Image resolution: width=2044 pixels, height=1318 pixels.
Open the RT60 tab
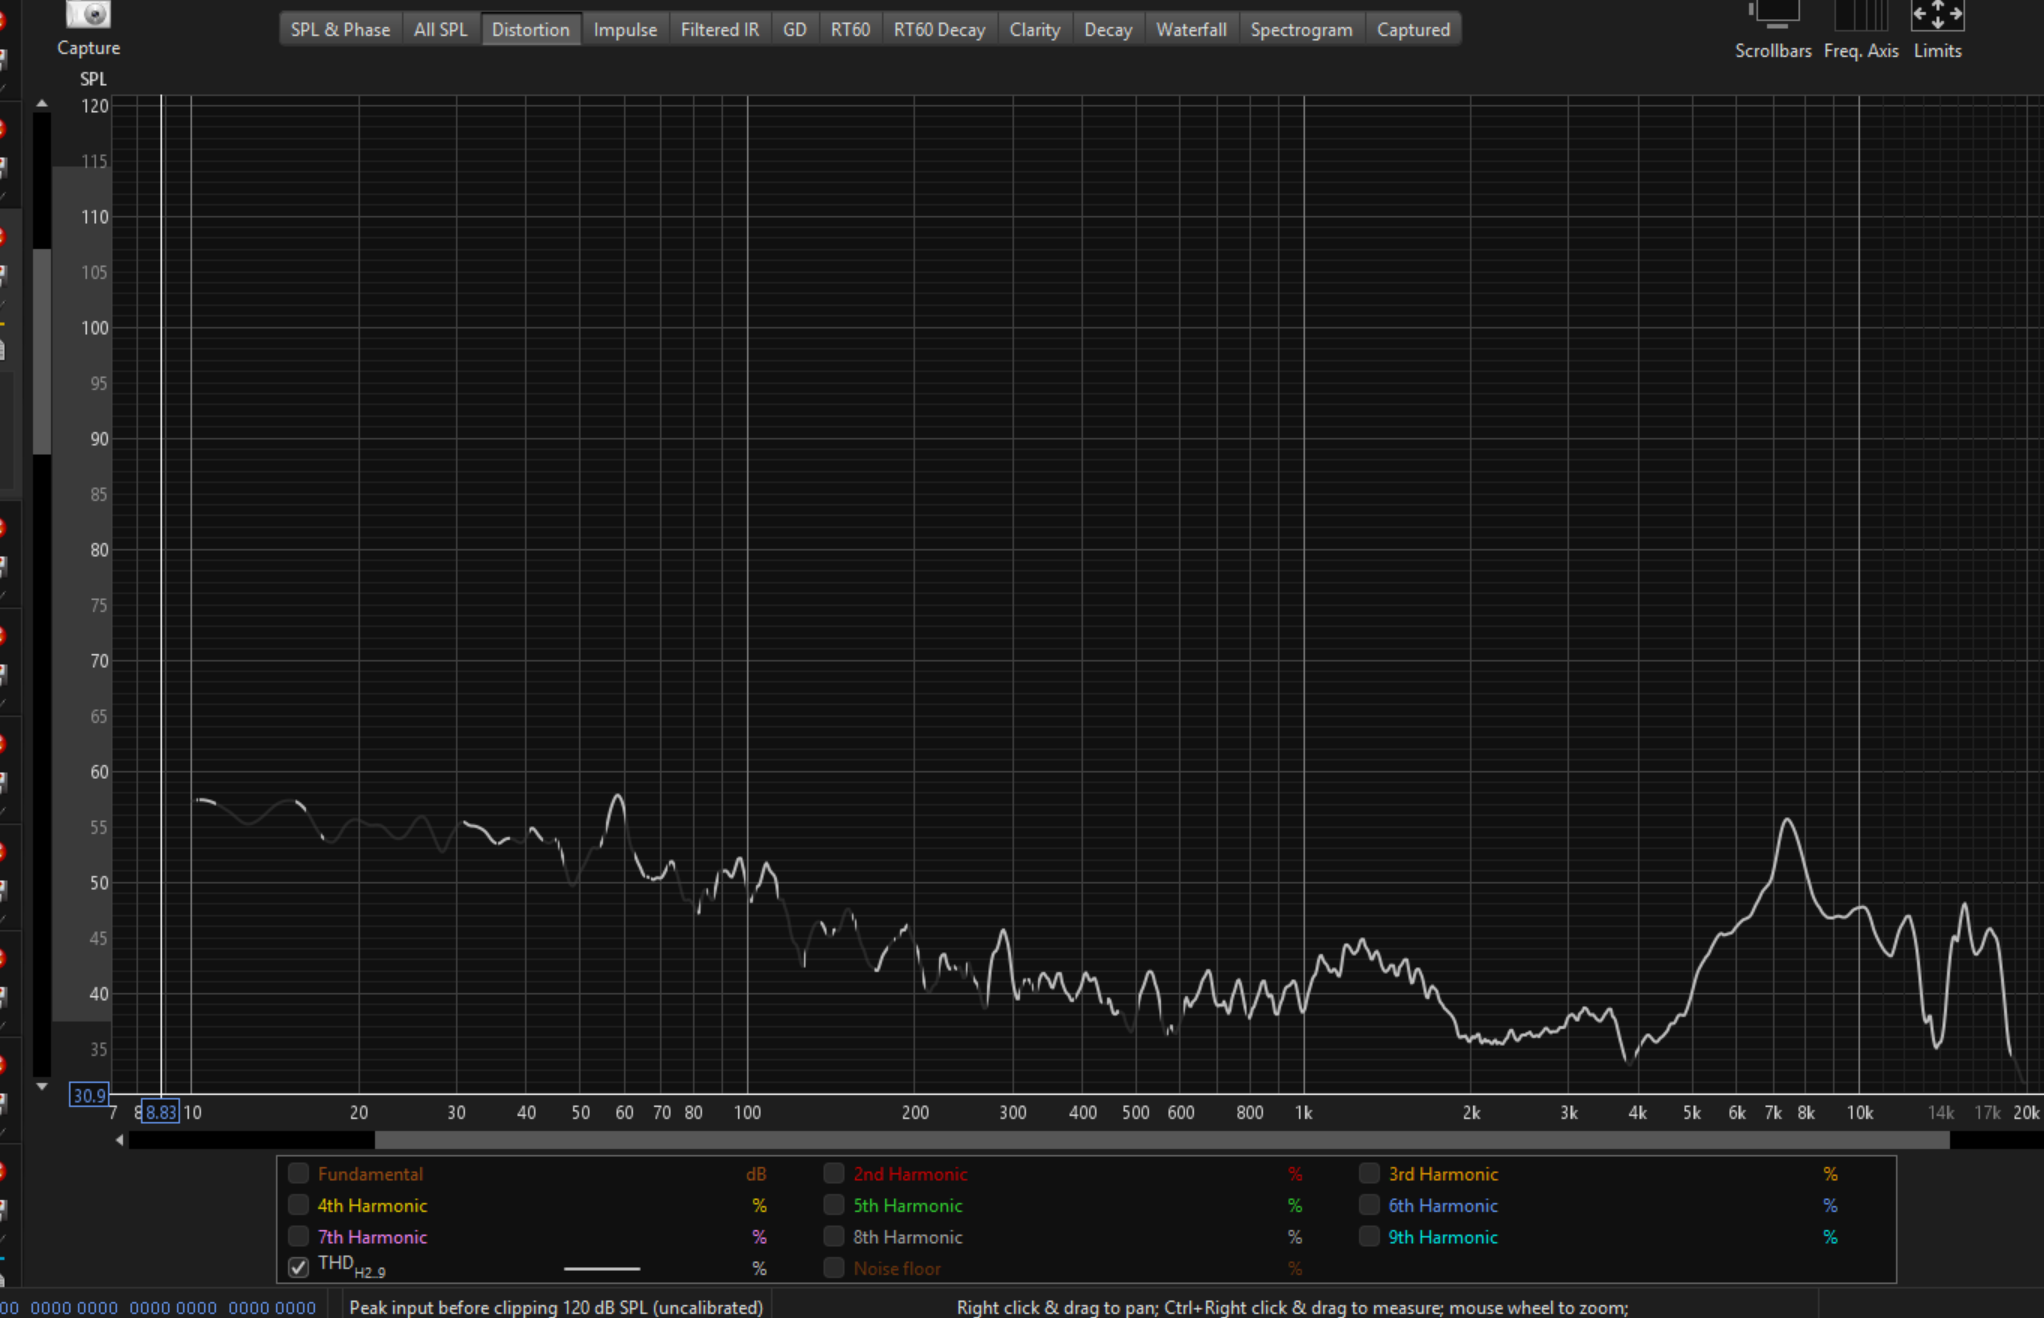pos(850,29)
